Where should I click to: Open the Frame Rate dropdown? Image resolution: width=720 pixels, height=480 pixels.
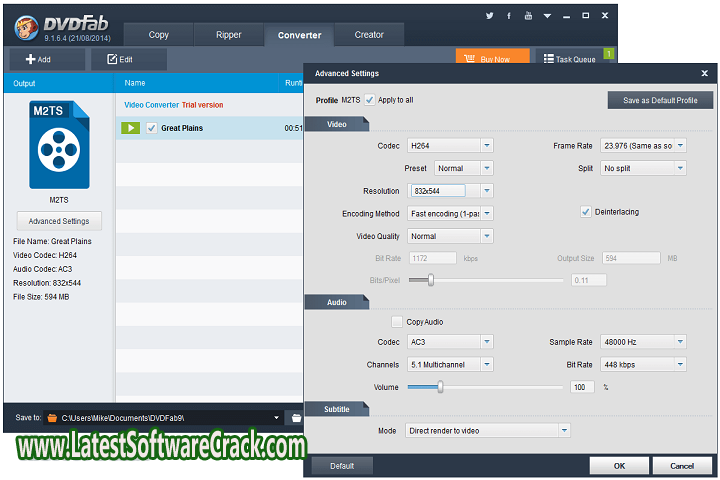[x=643, y=146]
